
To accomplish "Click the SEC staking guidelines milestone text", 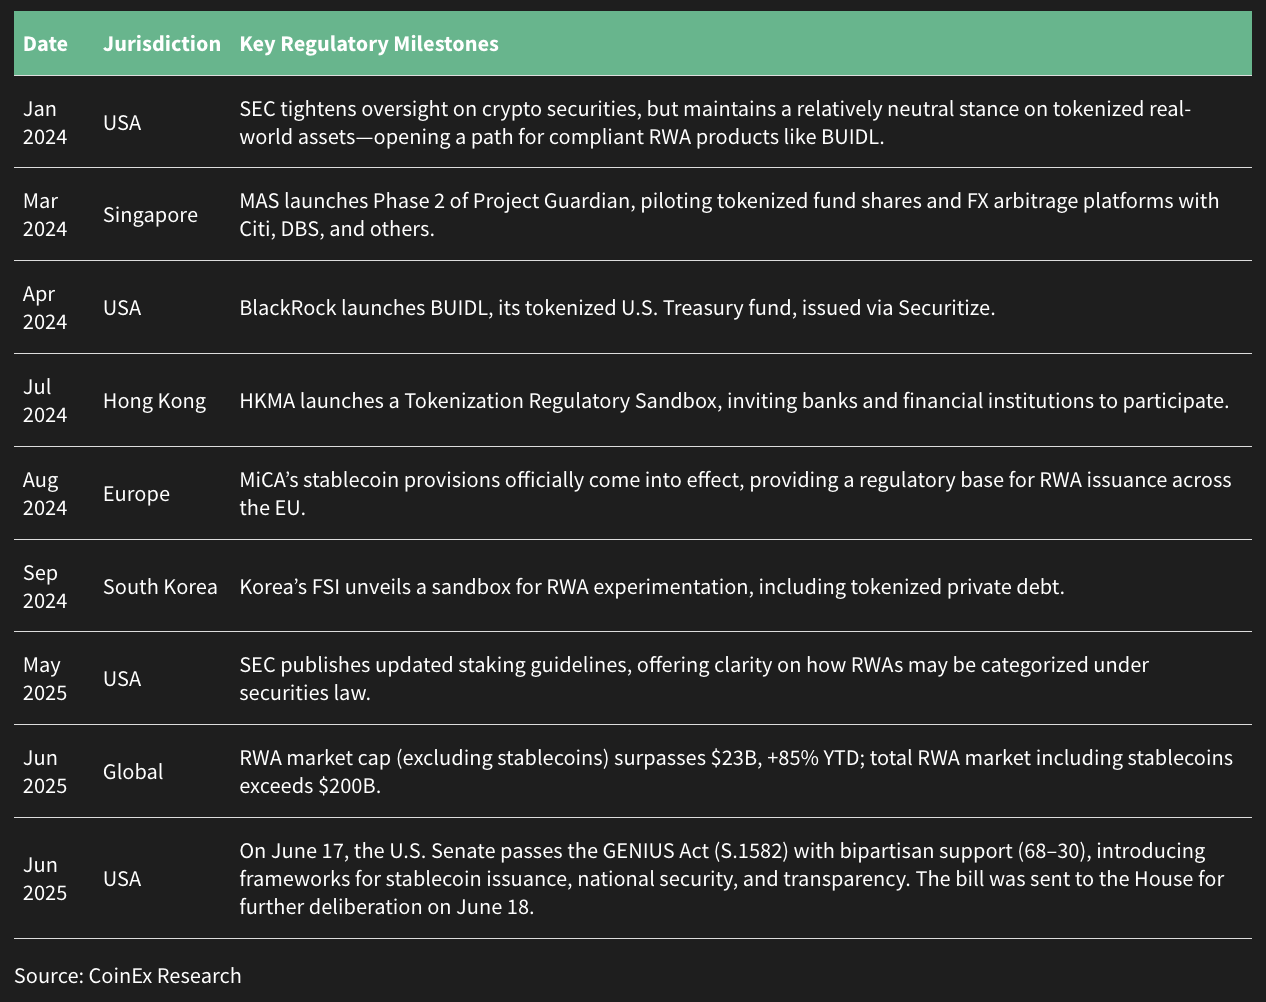I will [x=694, y=678].
